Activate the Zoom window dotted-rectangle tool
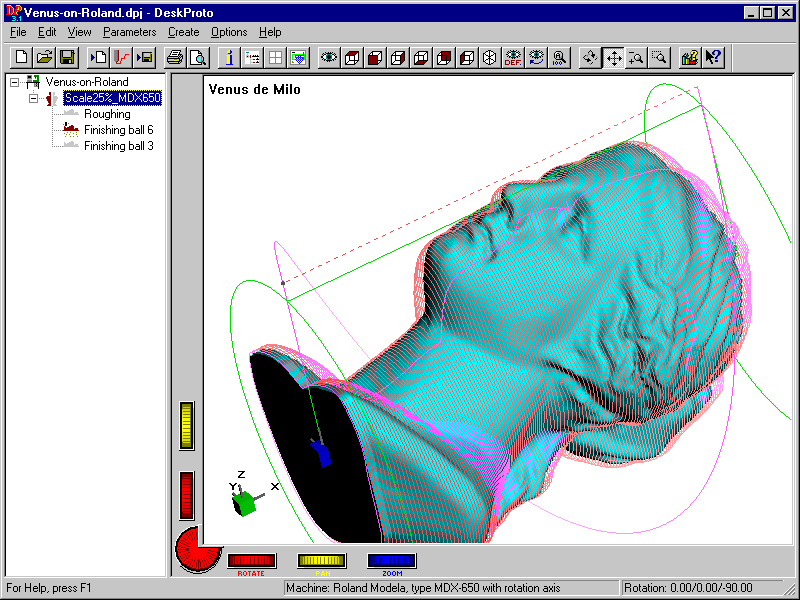Viewport: 800px width, 600px height. click(659, 57)
